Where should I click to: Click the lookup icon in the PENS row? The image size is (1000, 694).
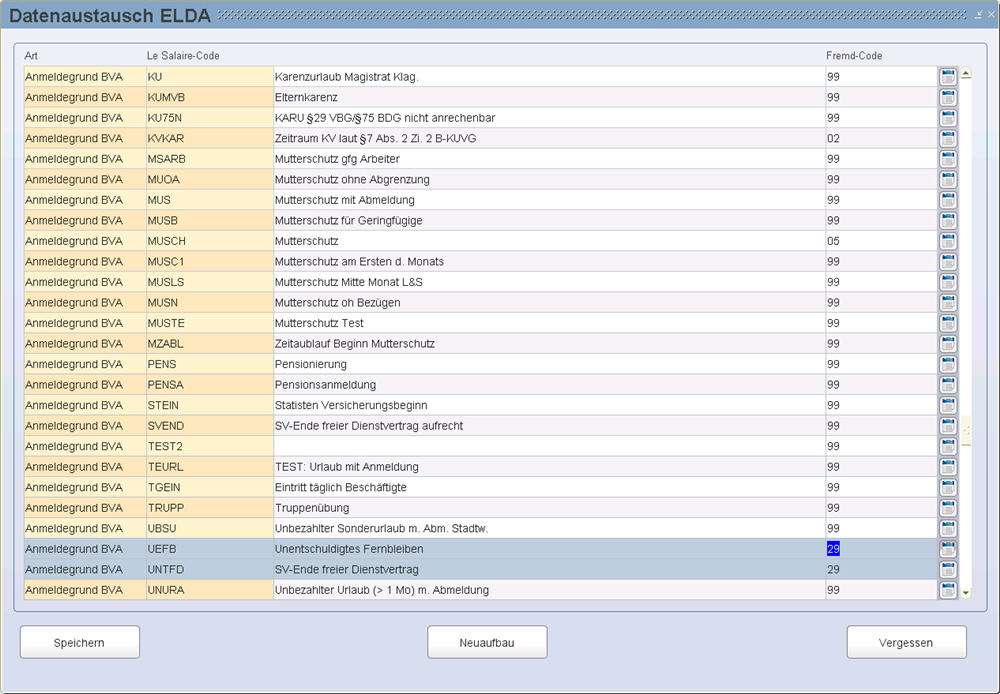(948, 364)
